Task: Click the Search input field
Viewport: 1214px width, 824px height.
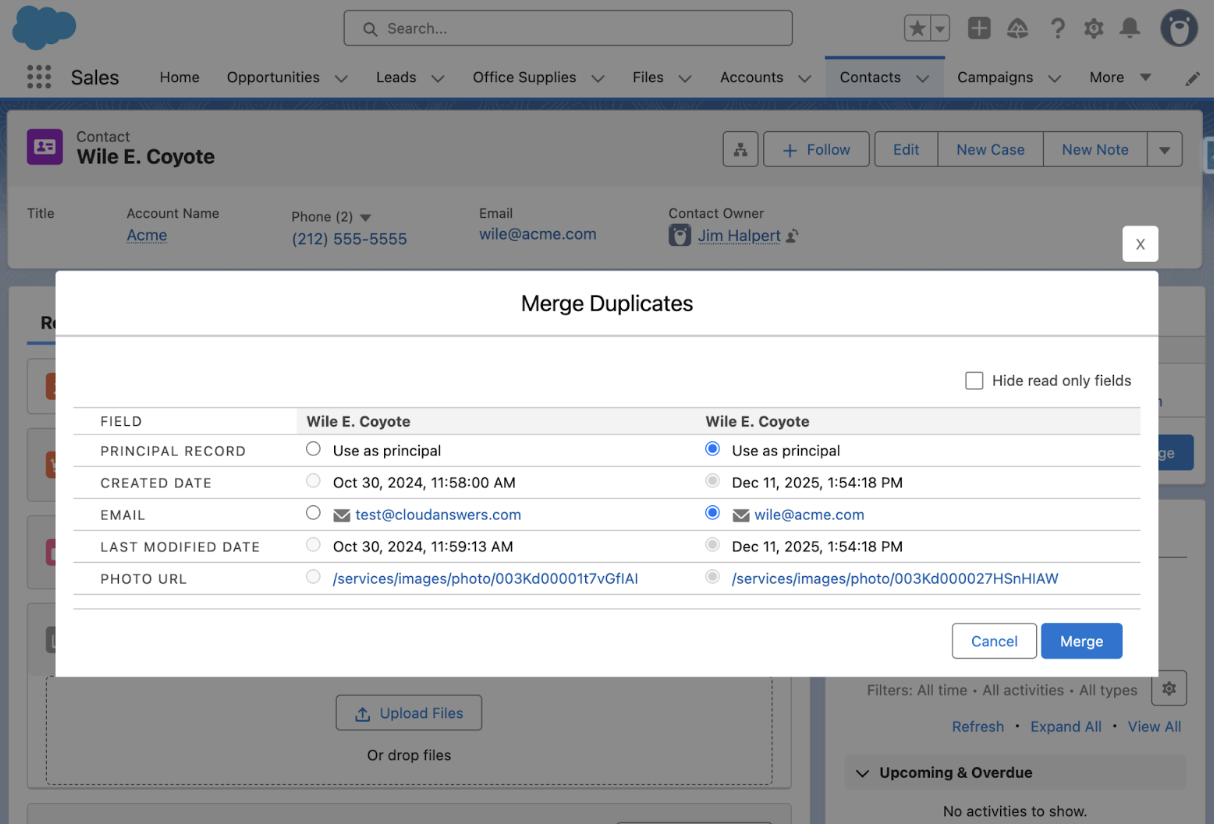Action: tap(568, 29)
